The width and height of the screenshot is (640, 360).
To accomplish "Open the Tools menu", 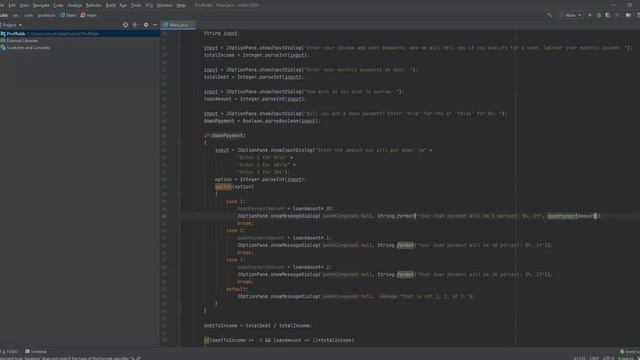I will (136, 5).
